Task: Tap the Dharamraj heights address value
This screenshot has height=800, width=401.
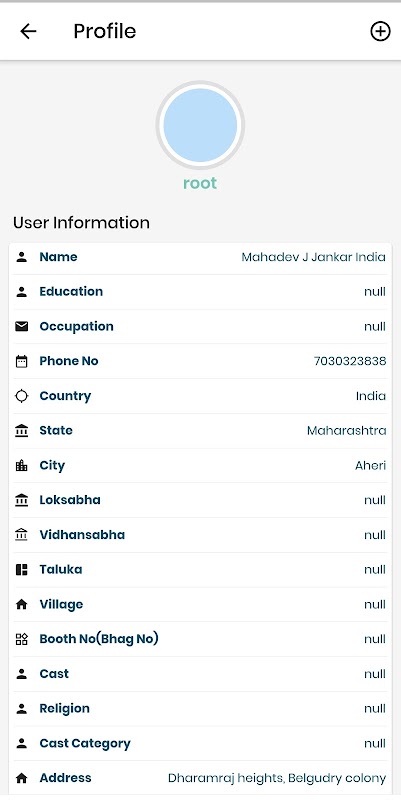Action: click(x=277, y=778)
